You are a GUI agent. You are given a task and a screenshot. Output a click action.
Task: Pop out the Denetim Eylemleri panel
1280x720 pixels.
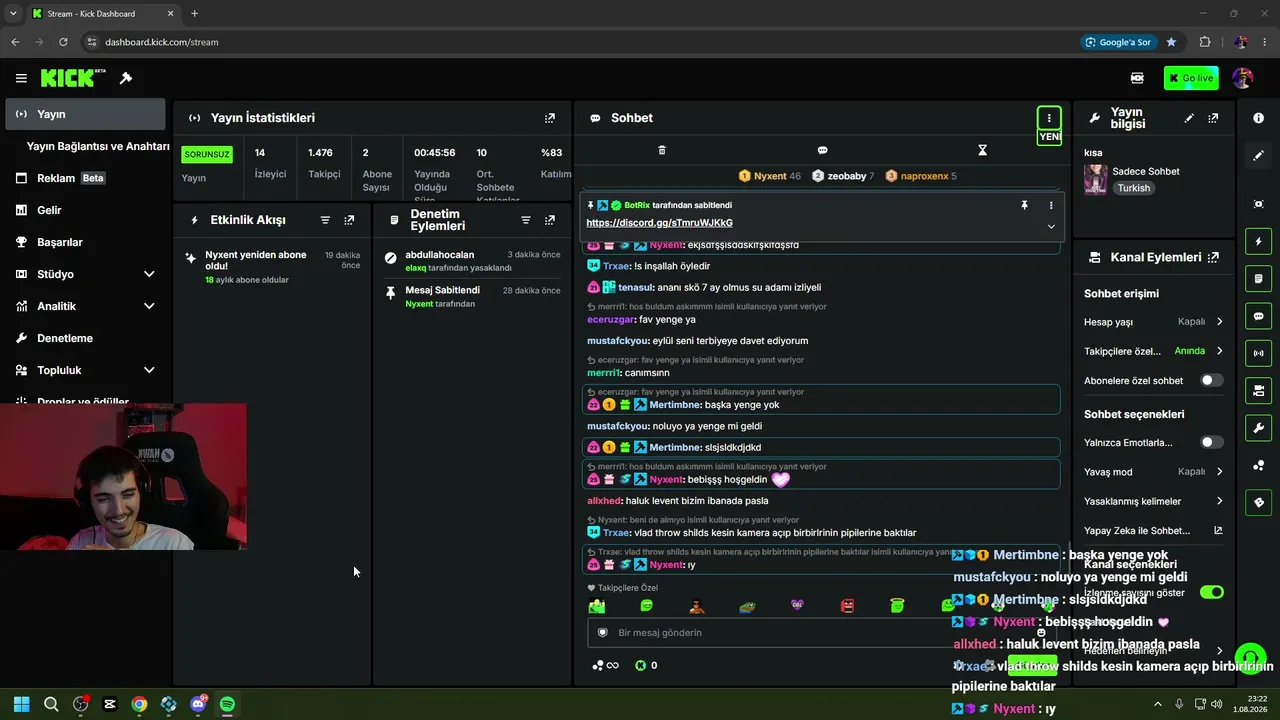click(x=549, y=220)
